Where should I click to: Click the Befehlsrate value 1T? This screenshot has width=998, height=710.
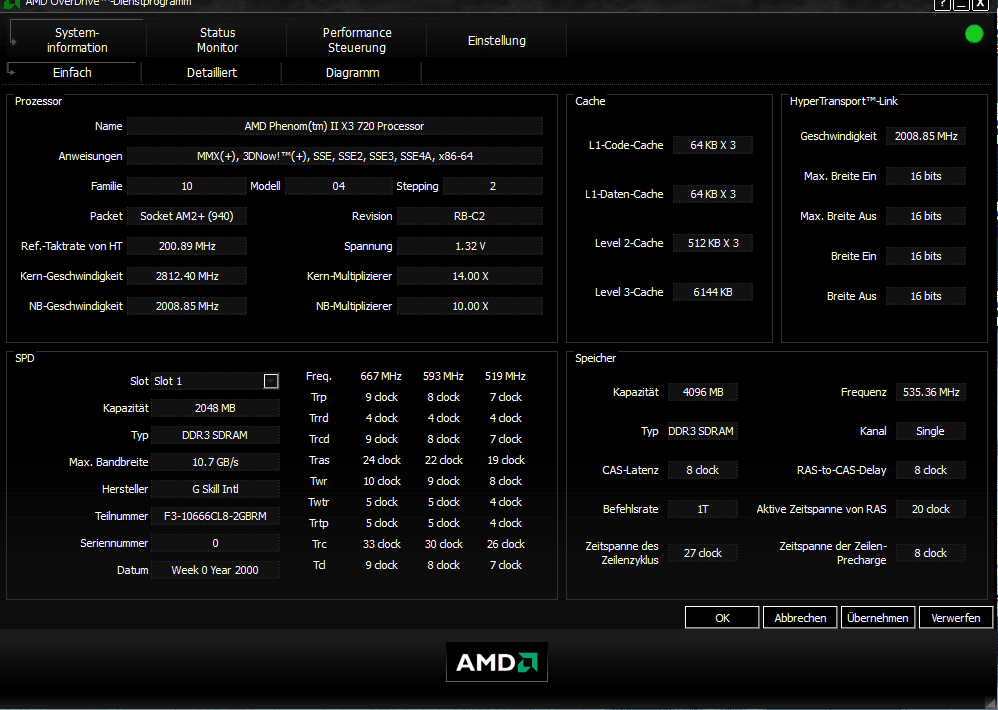click(x=703, y=509)
